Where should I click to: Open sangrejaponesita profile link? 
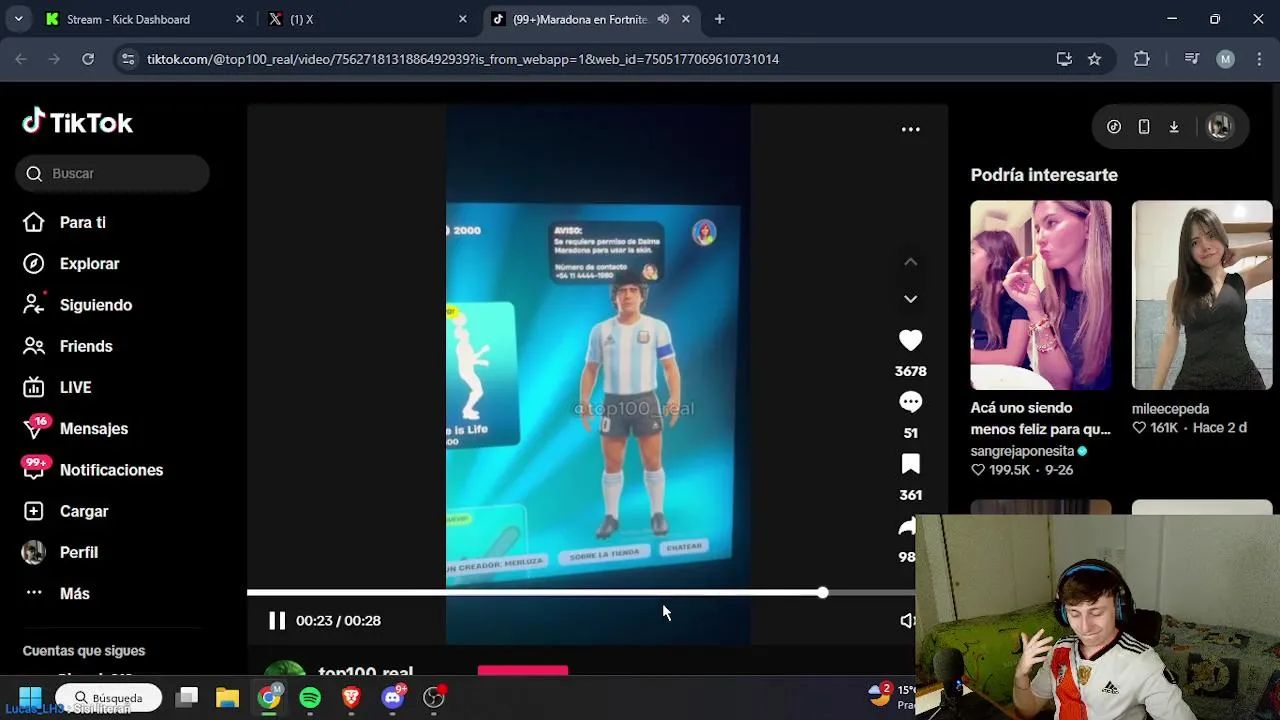click(x=1022, y=451)
